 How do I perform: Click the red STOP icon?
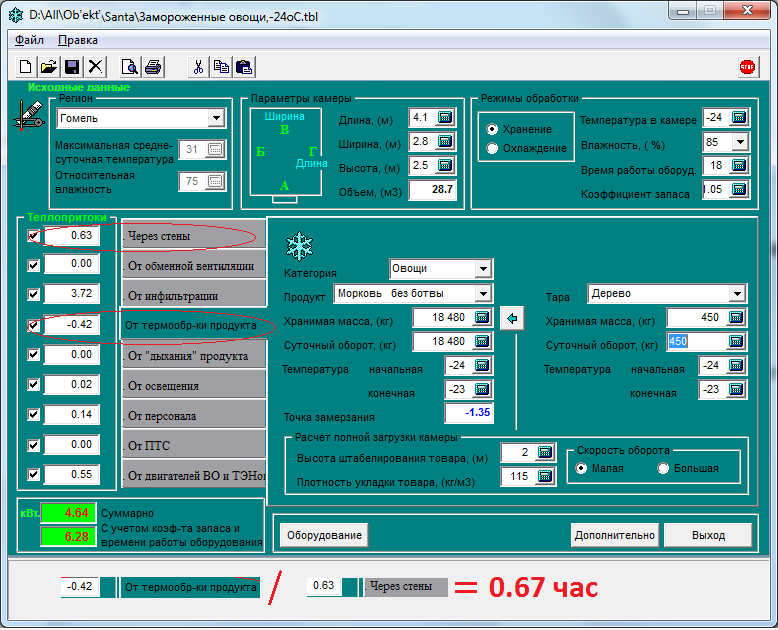click(747, 66)
